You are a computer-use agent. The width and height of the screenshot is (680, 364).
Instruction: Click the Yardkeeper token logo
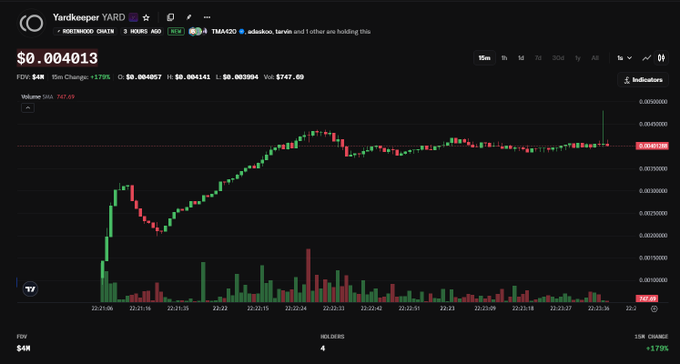tap(31, 23)
